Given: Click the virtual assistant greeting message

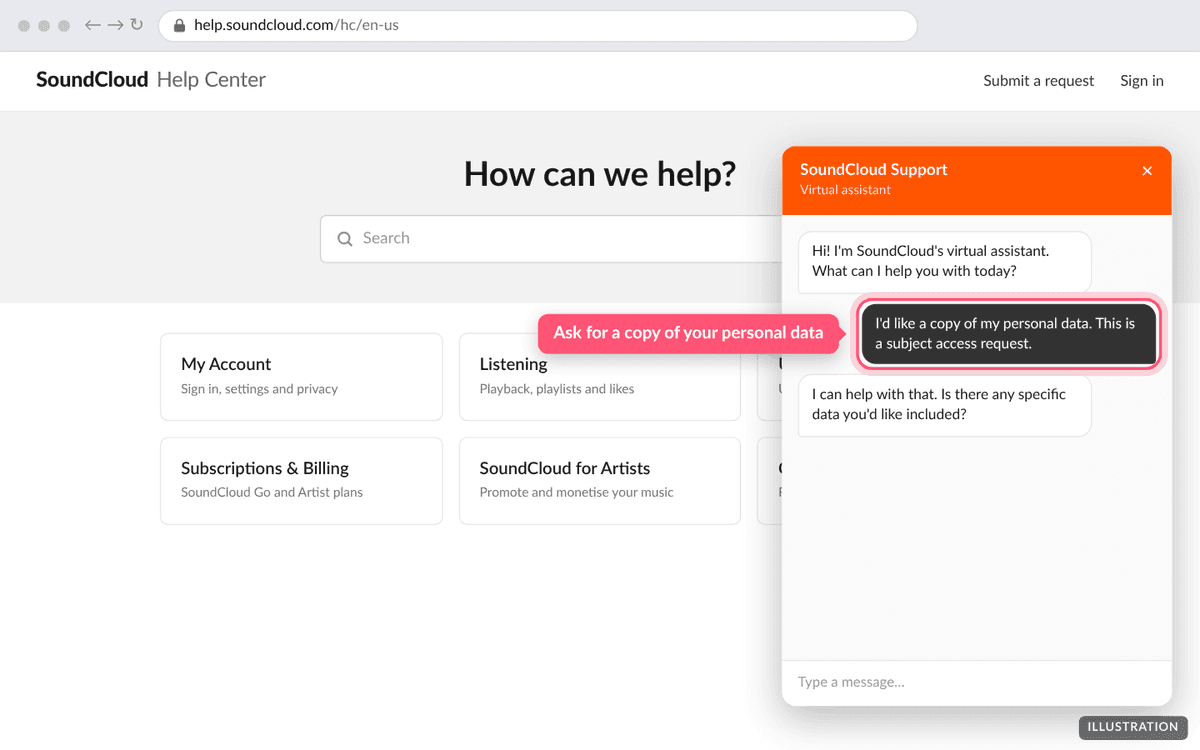Looking at the screenshot, I should tap(944, 262).
